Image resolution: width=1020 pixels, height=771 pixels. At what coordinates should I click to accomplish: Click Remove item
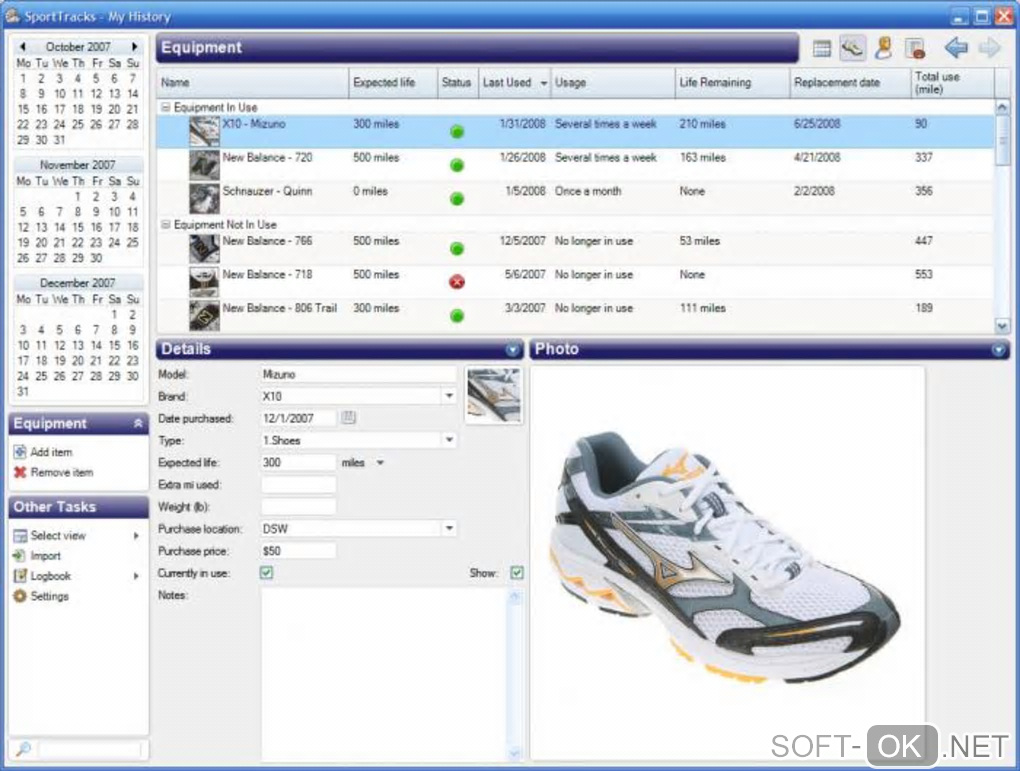(x=62, y=472)
